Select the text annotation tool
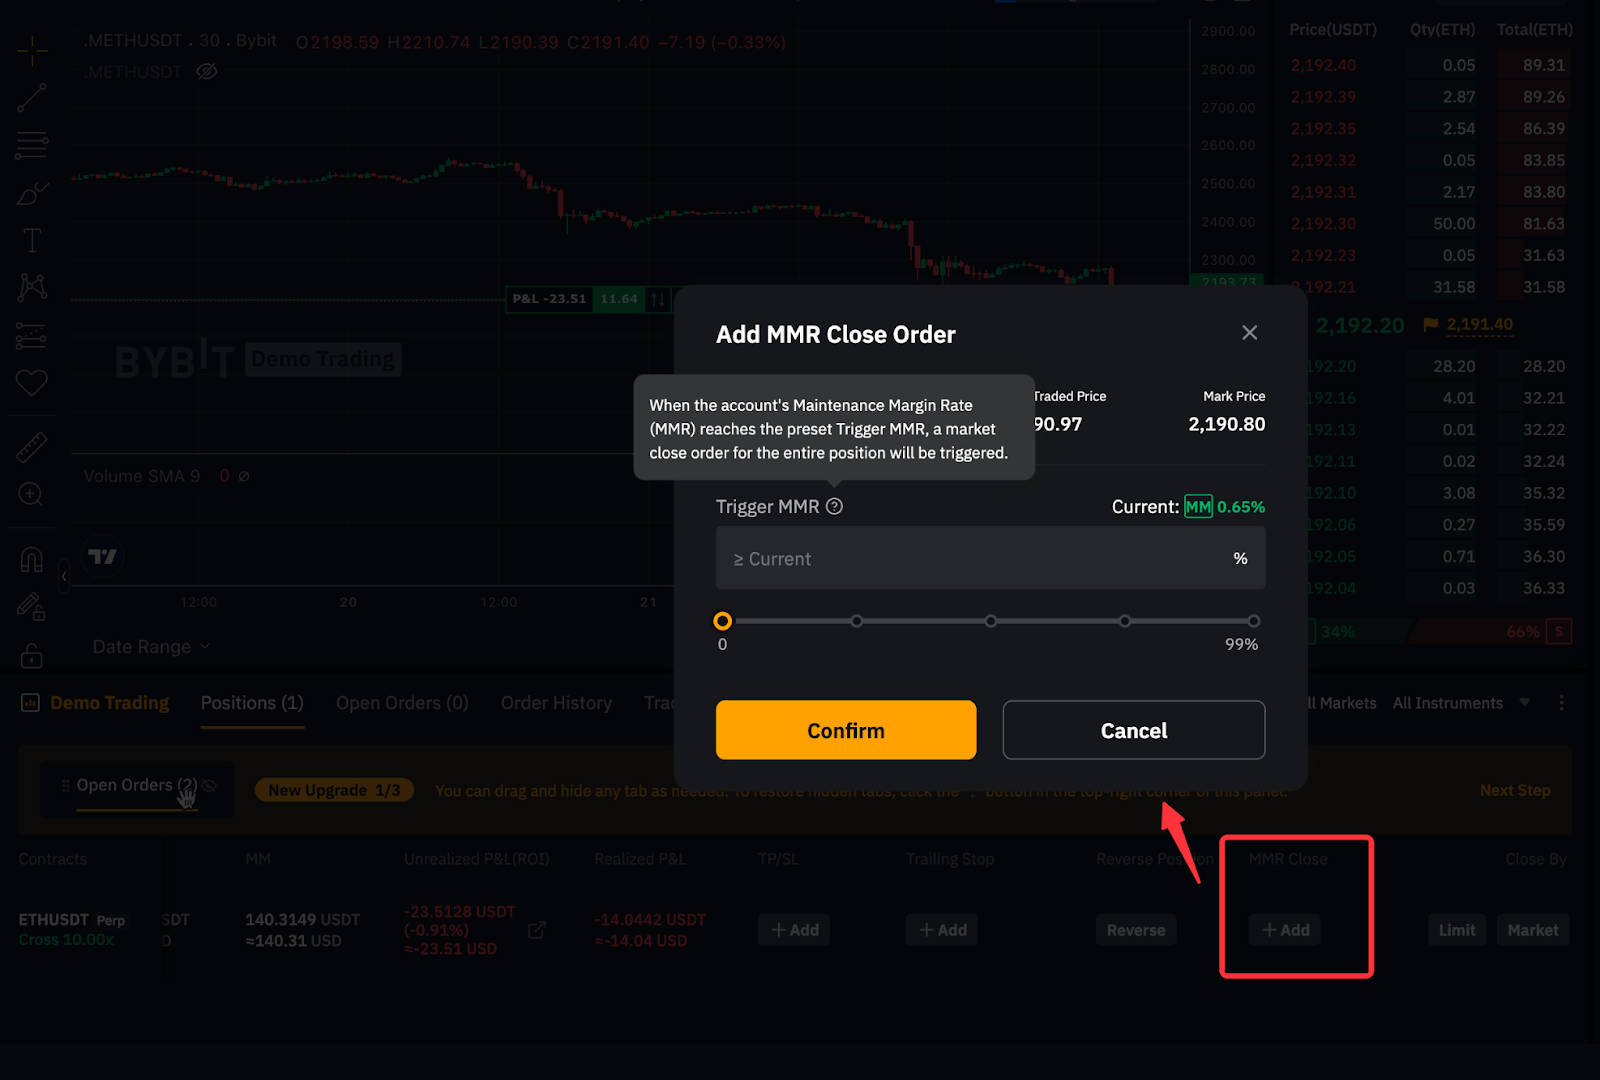The height and width of the screenshot is (1080, 1600). (32, 240)
